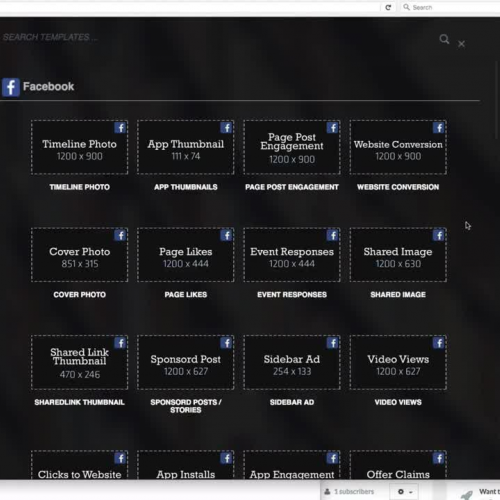Click the APP THUMBNAILS caption
500x500 pixels.
186,187
